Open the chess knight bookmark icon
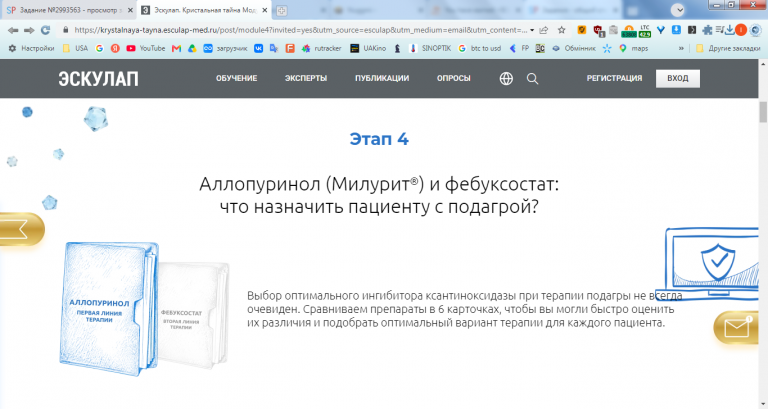Screen dimensions: 768x409 point(397,48)
